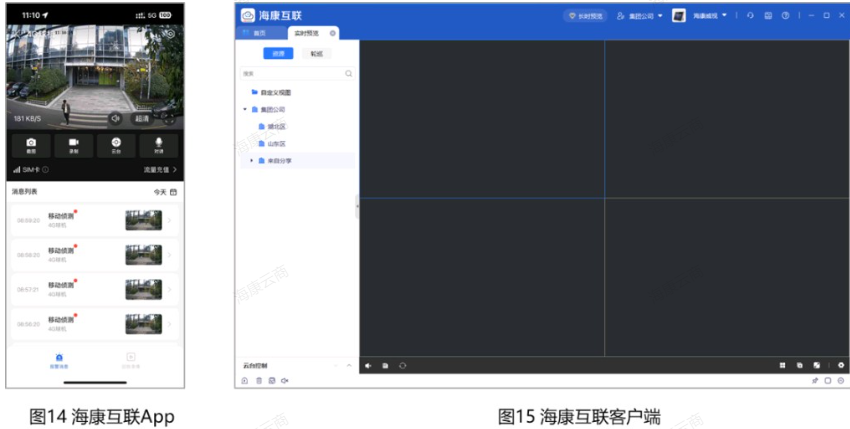The width and height of the screenshot is (850, 429).
Task: Open the 海康威视 user dropdown
Action: click(710, 16)
